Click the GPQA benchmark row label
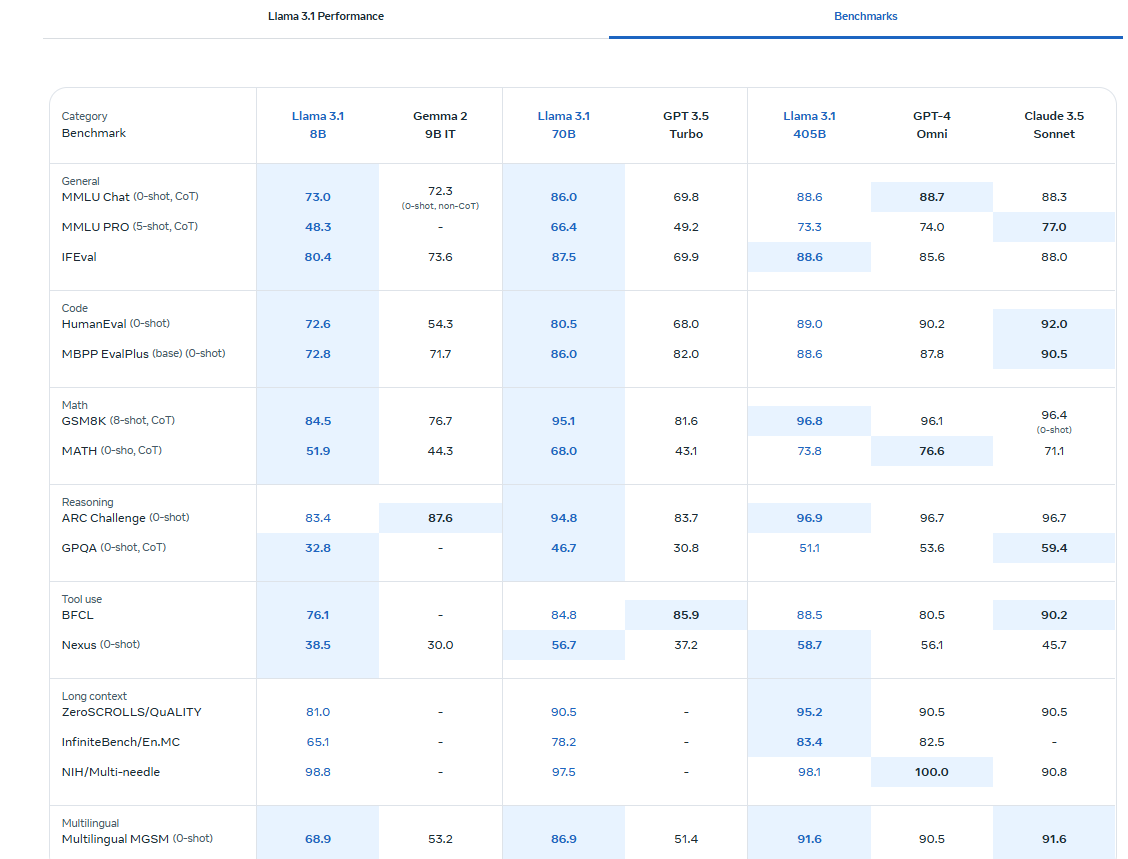 [x=114, y=547]
